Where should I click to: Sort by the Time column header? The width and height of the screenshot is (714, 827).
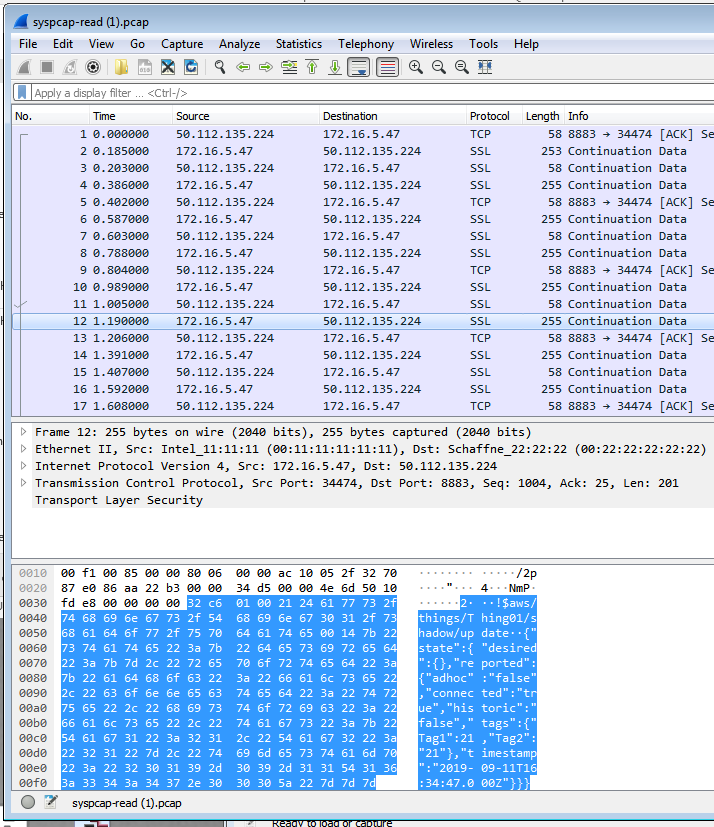130,116
